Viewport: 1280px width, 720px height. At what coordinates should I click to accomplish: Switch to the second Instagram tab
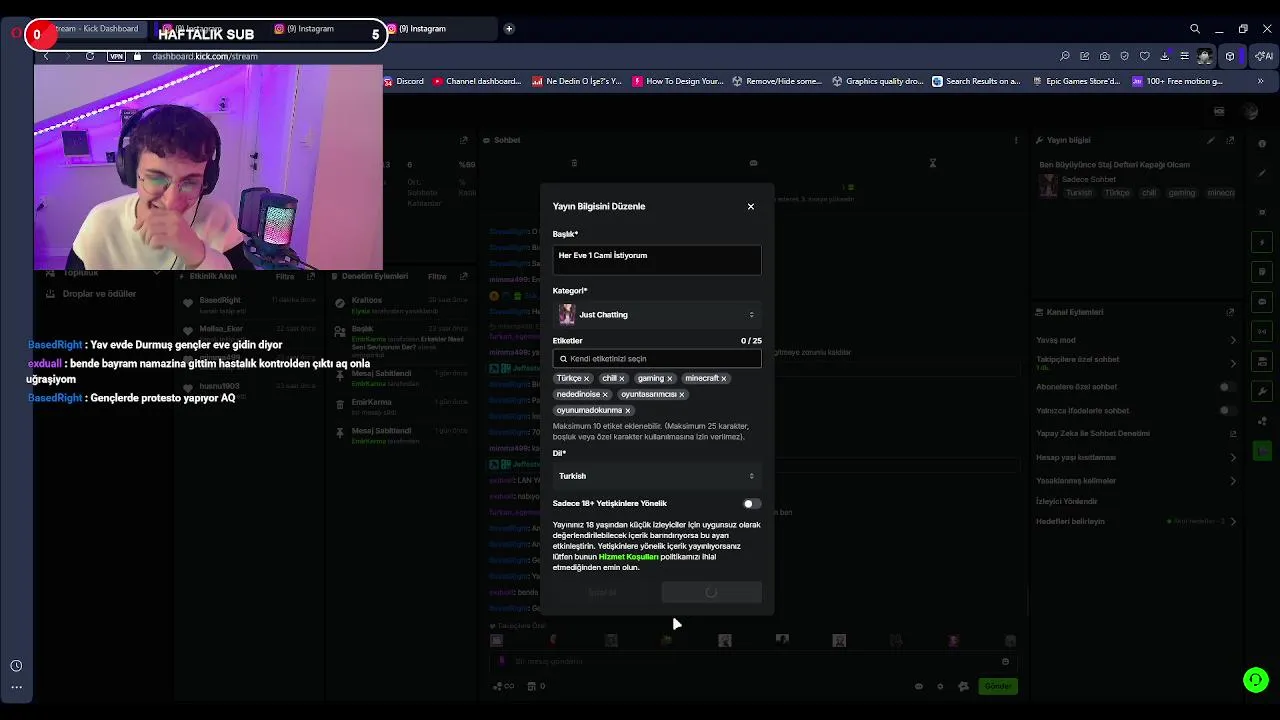coord(311,29)
